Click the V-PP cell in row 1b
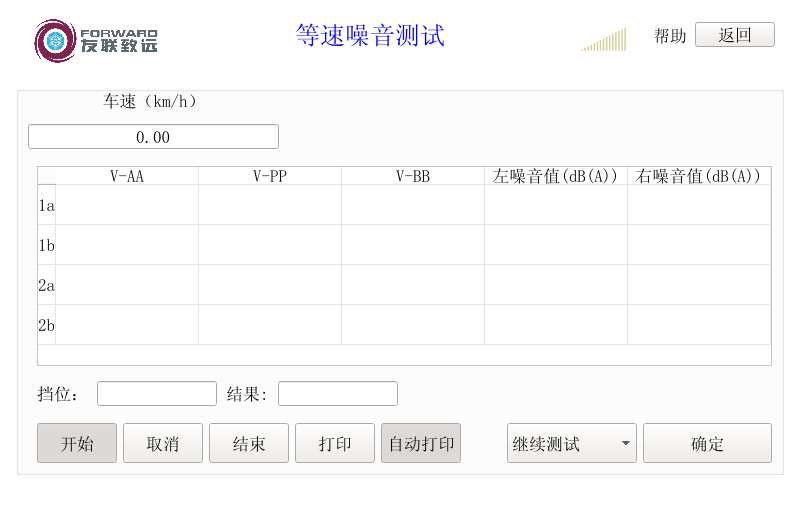 click(270, 245)
